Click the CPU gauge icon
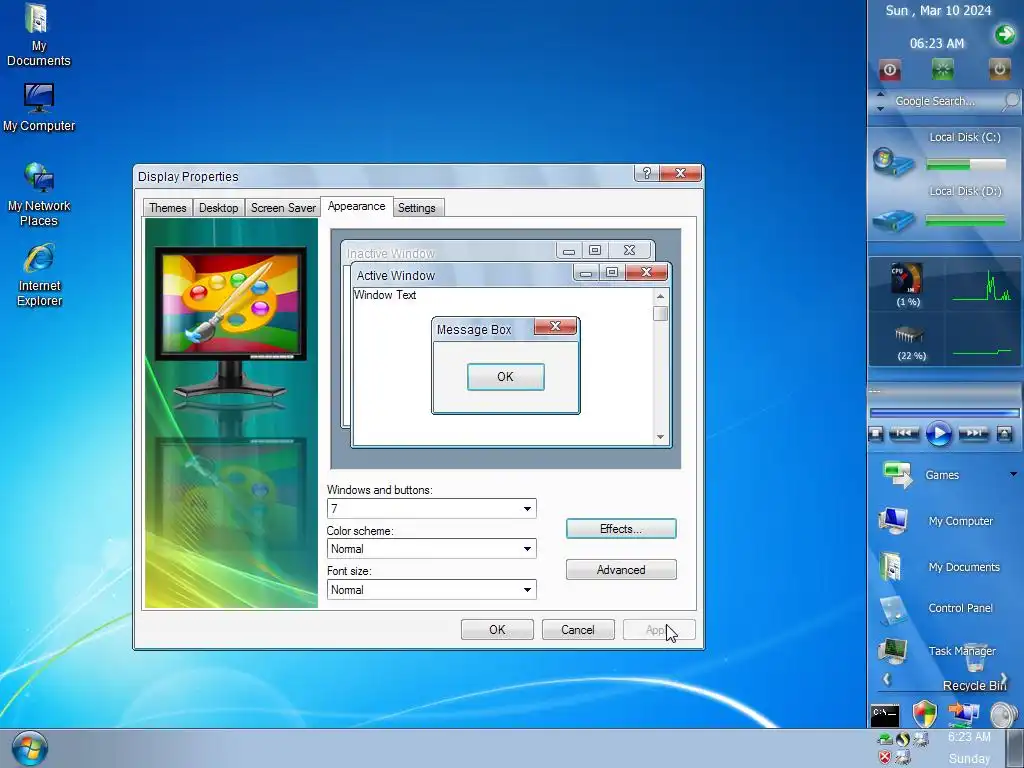This screenshot has height=768, width=1024. click(907, 279)
